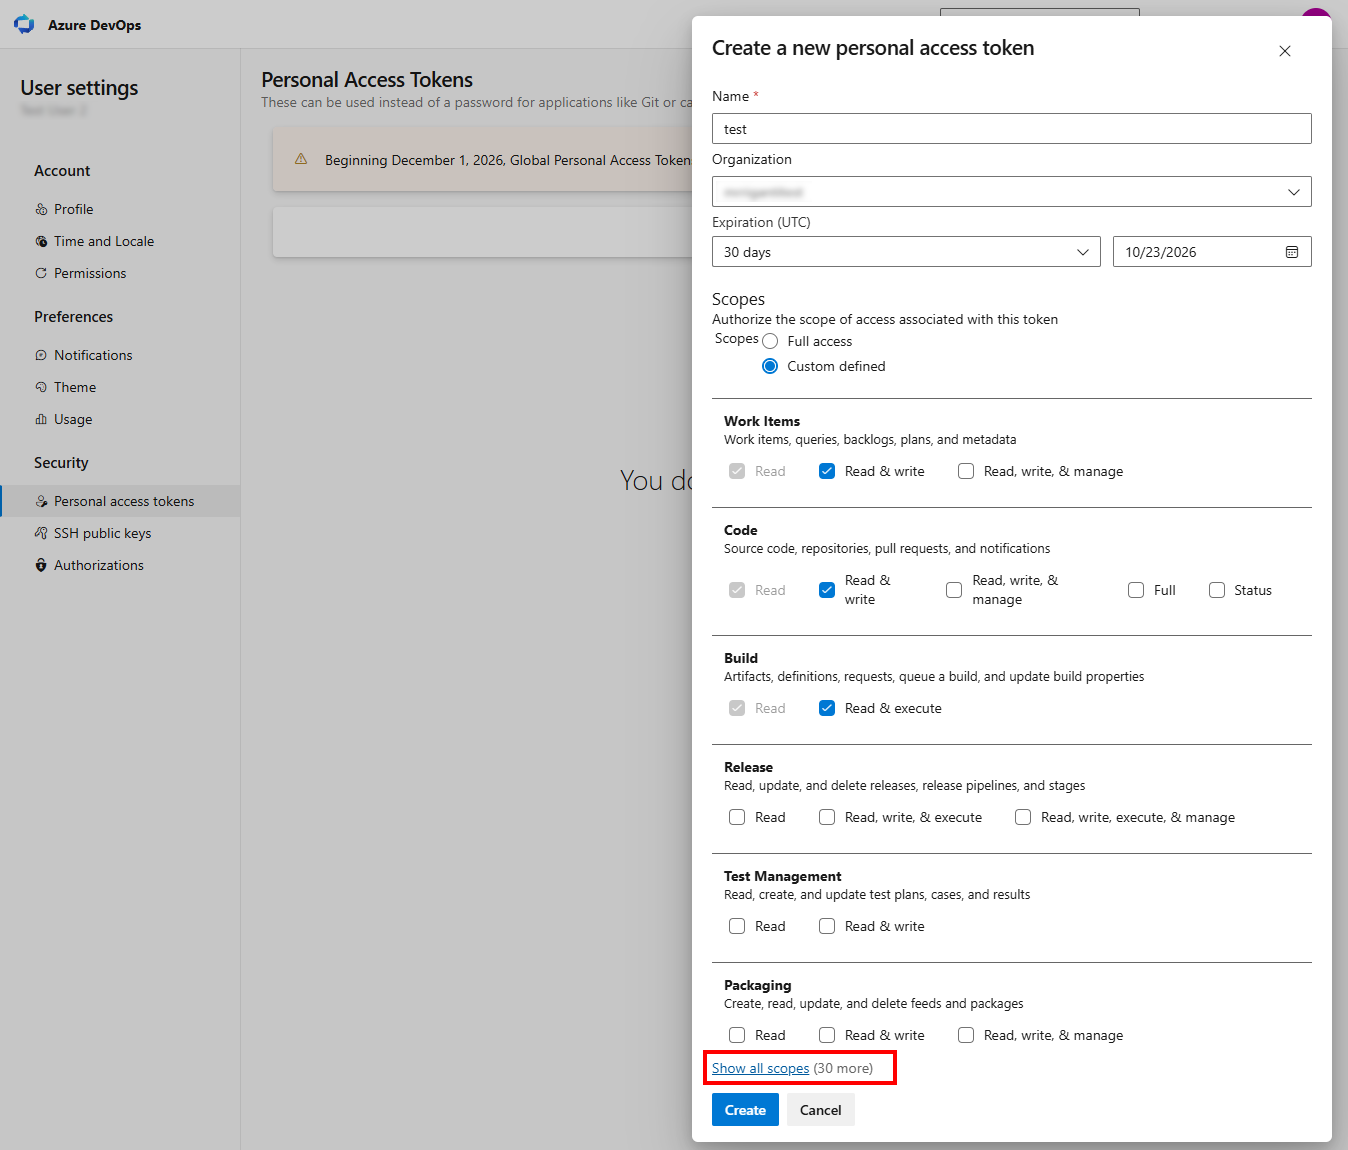Viewport: 1348px width, 1150px height.
Task: Check Work Items Read, write, & manage
Action: point(966,471)
